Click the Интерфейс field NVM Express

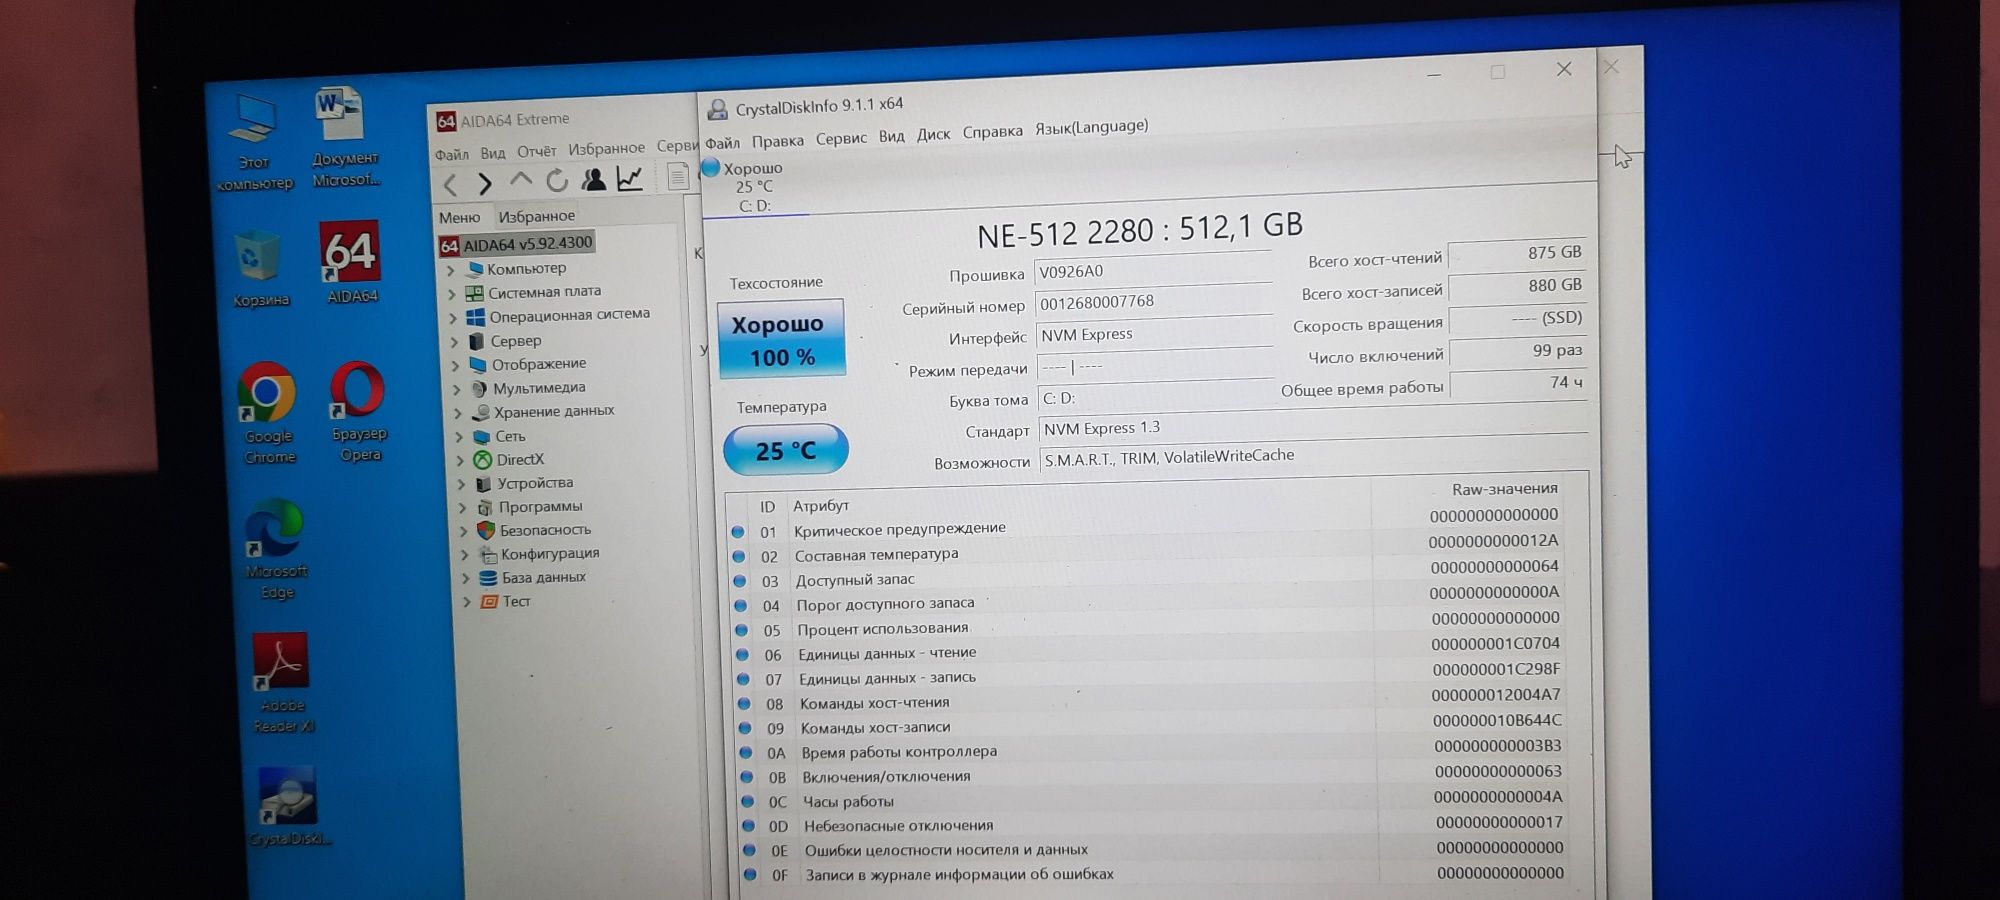click(x=1154, y=334)
